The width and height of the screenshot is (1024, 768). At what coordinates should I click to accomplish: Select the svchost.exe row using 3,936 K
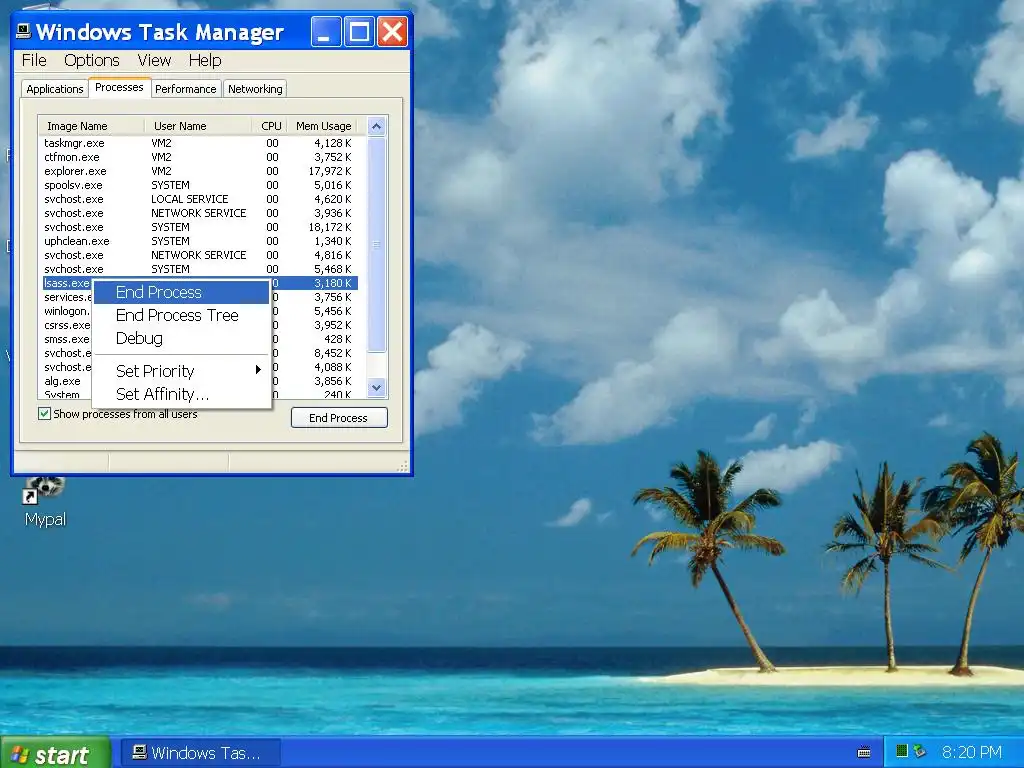(x=198, y=213)
